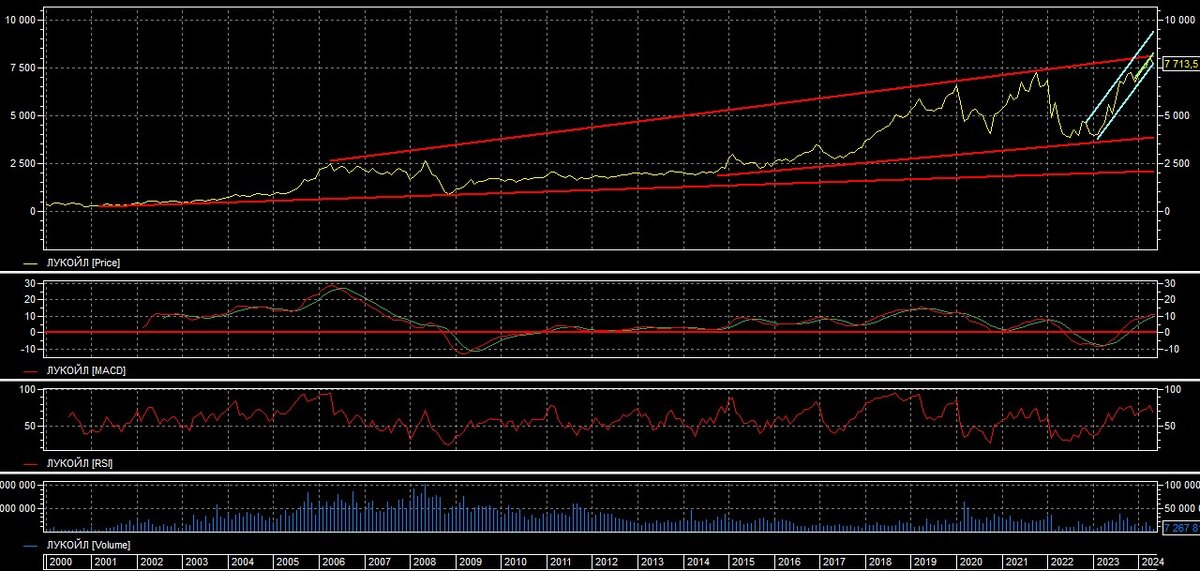
Task: Click year 2013 on the time axis
Action: click(x=653, y=563)
